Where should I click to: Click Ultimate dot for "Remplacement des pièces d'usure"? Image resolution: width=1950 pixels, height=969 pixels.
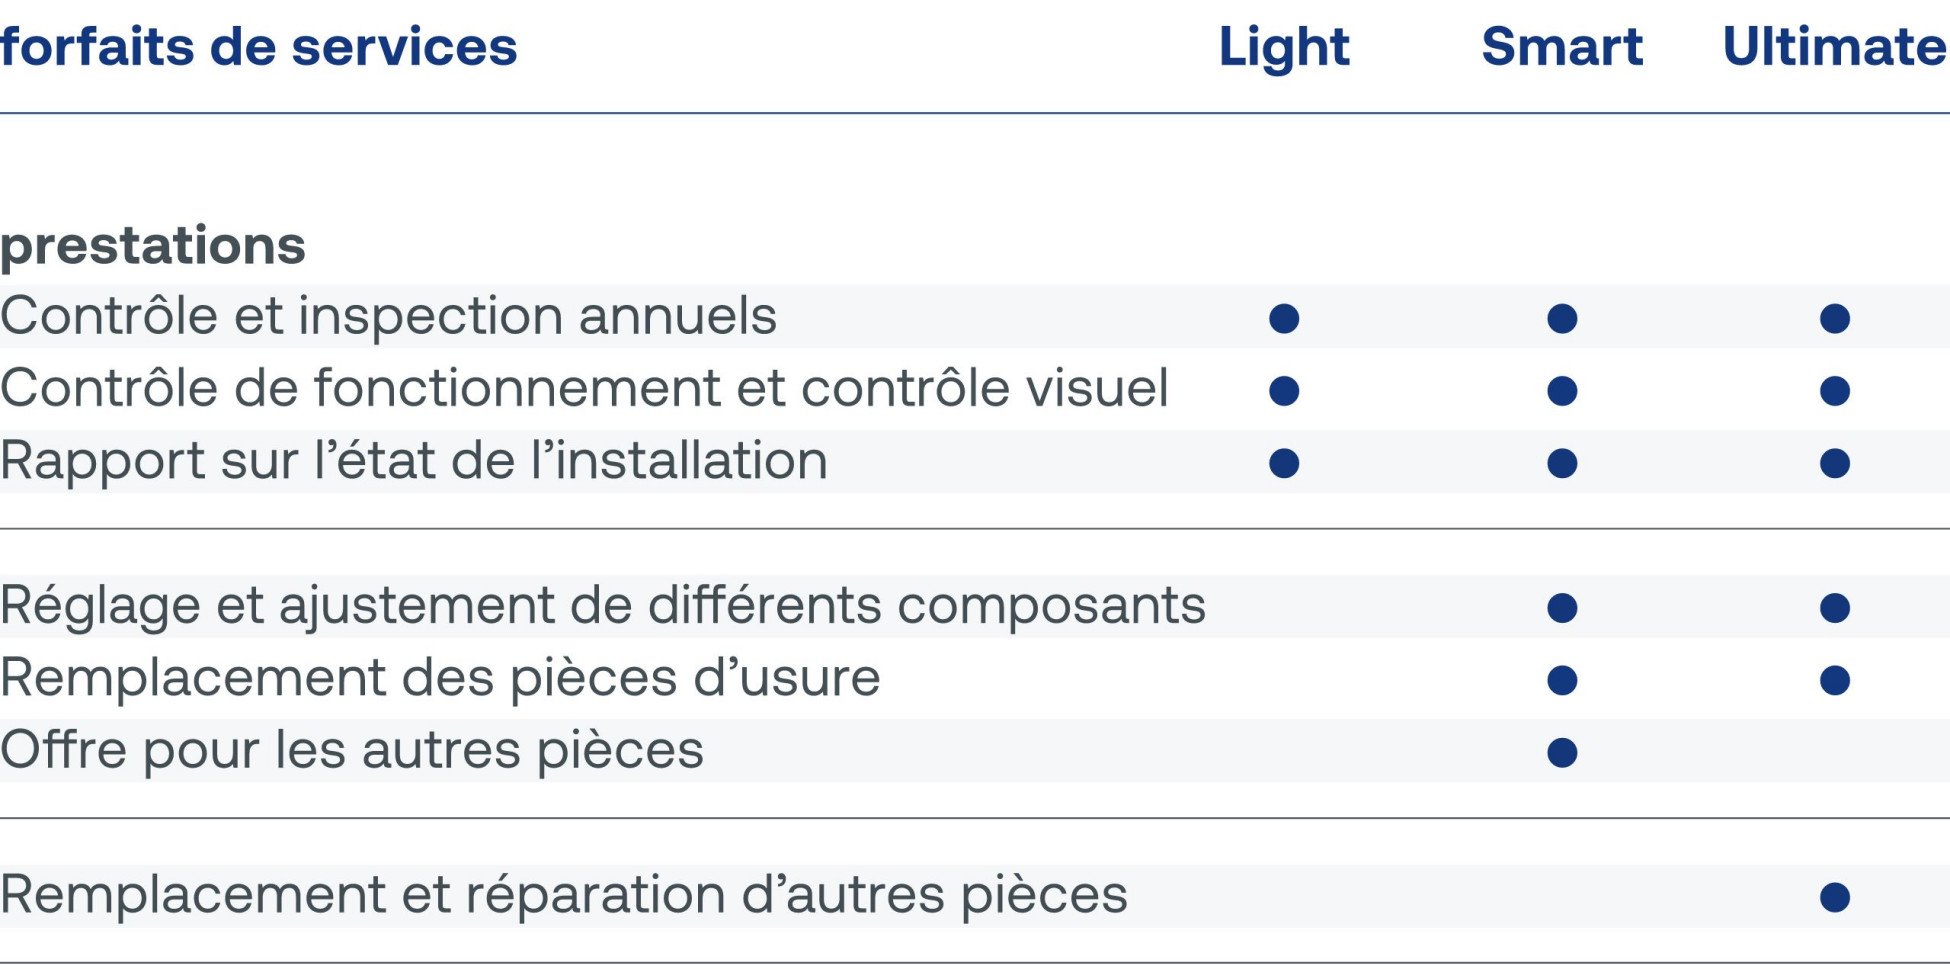point(1835,681)
